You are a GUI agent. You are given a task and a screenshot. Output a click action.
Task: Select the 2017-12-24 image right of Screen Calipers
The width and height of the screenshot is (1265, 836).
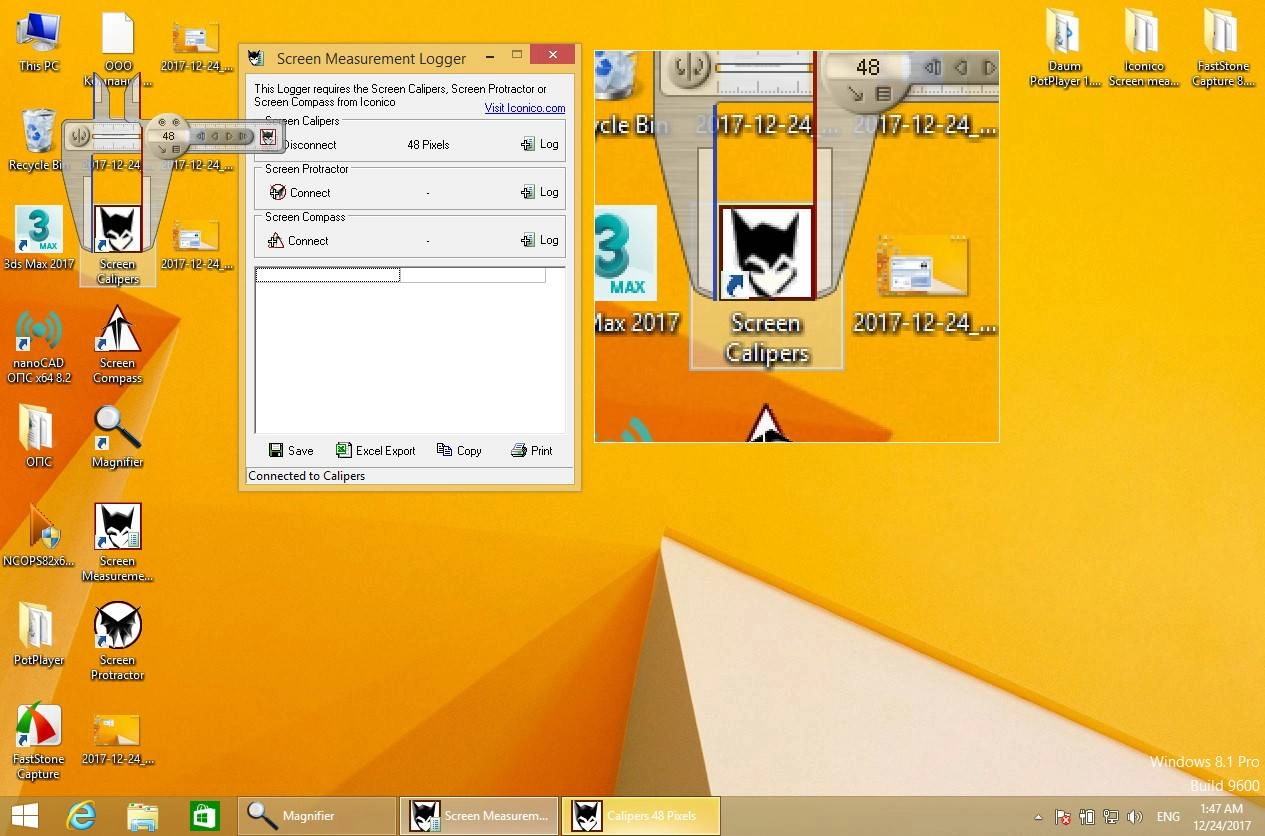click(196, 244)
